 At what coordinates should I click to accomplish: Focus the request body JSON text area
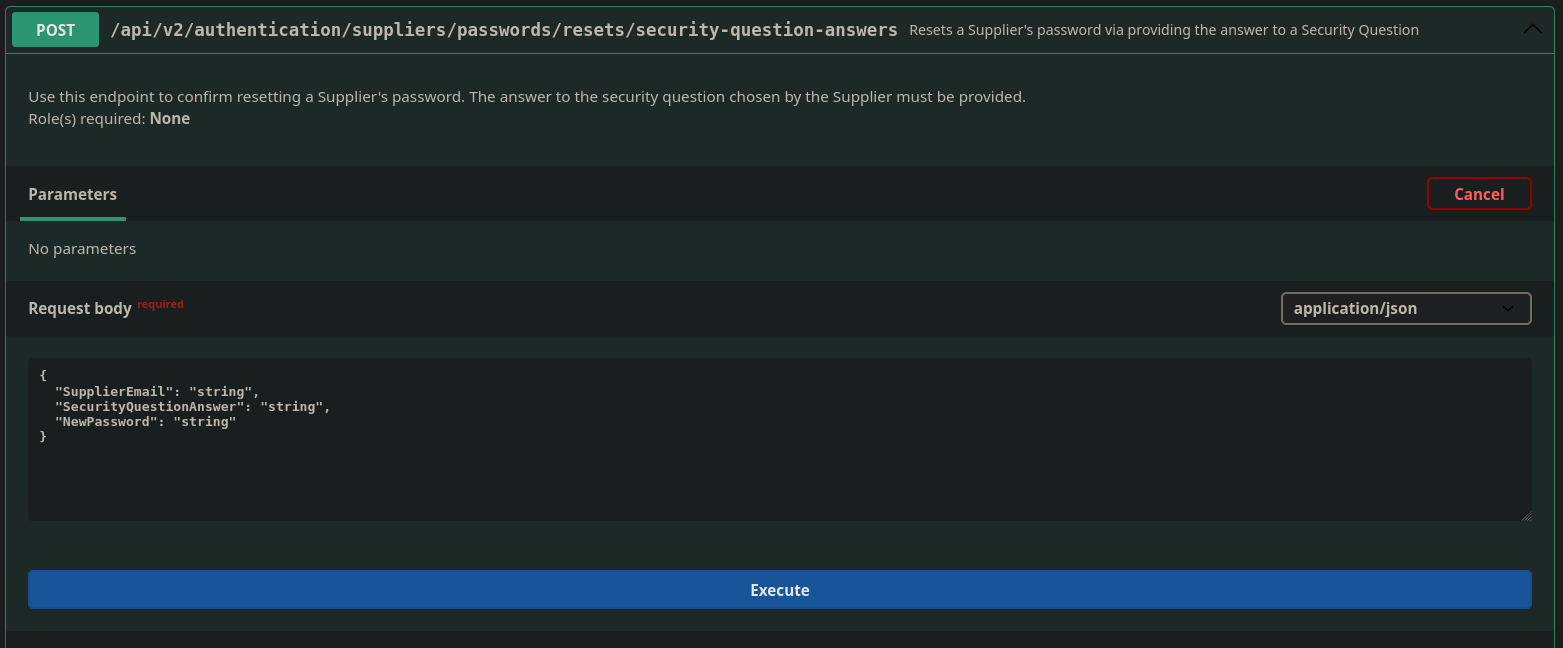click(780, 470)
